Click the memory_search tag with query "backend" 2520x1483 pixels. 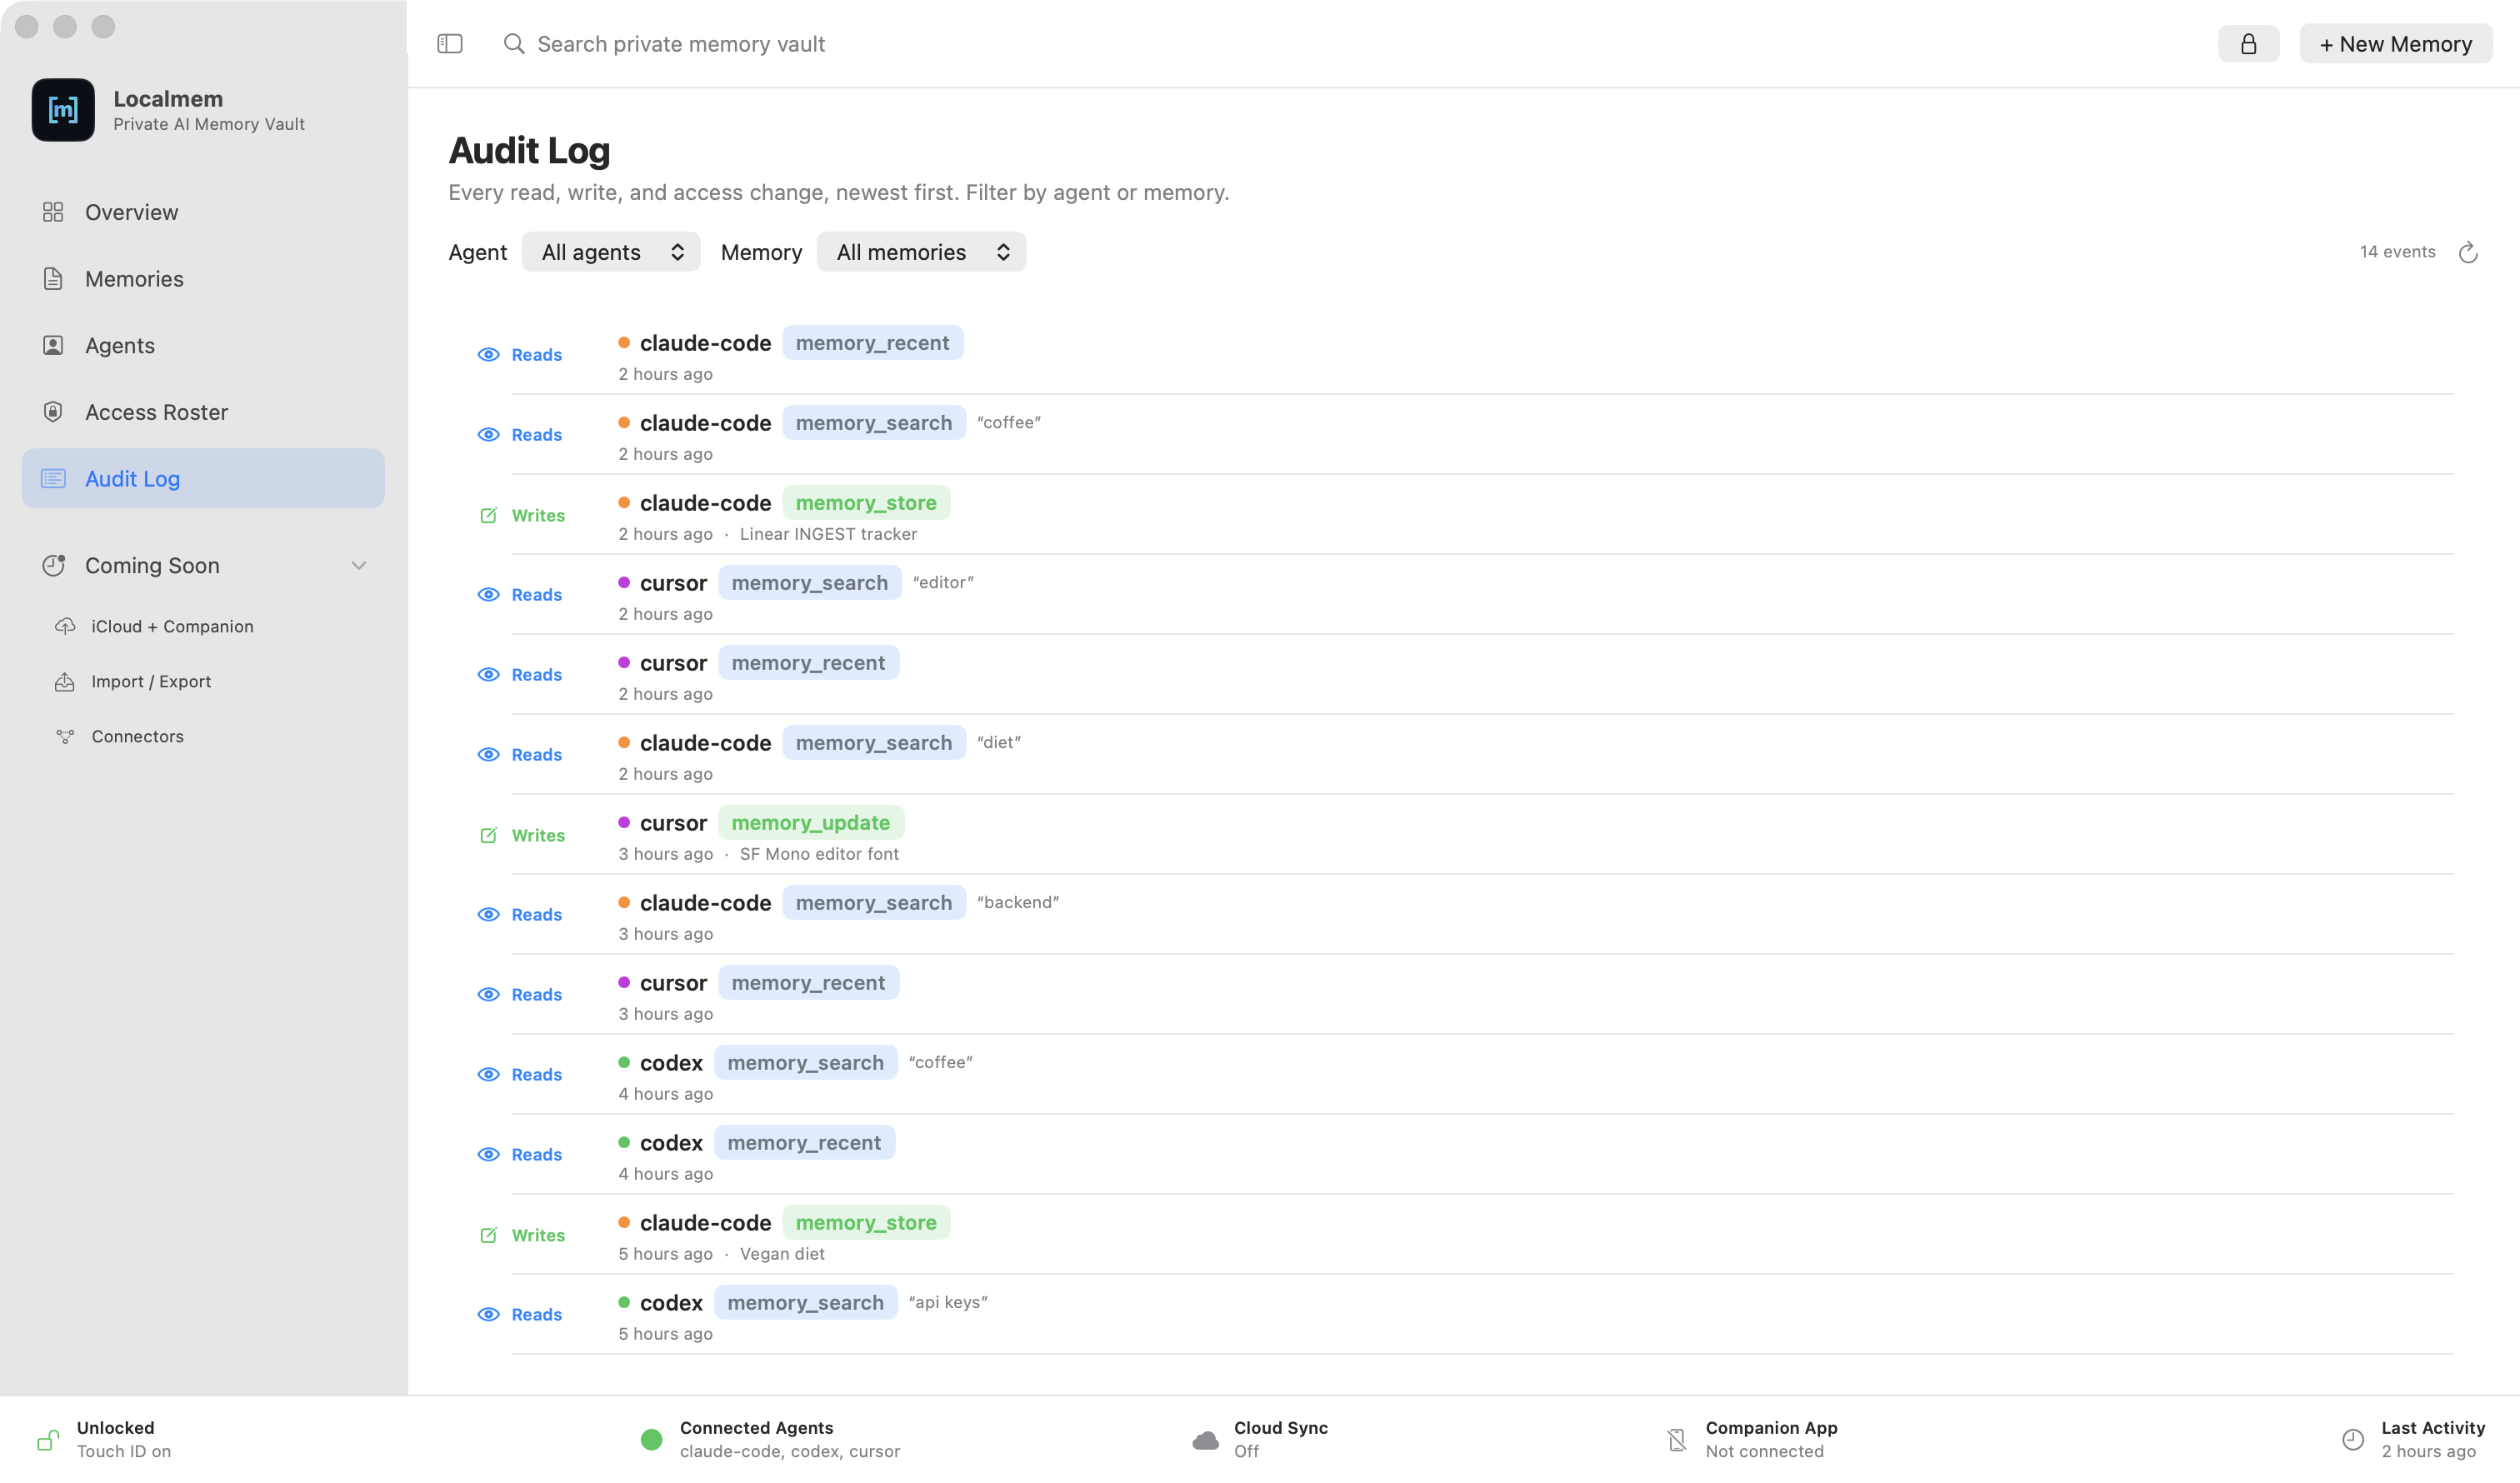point(873,903)
